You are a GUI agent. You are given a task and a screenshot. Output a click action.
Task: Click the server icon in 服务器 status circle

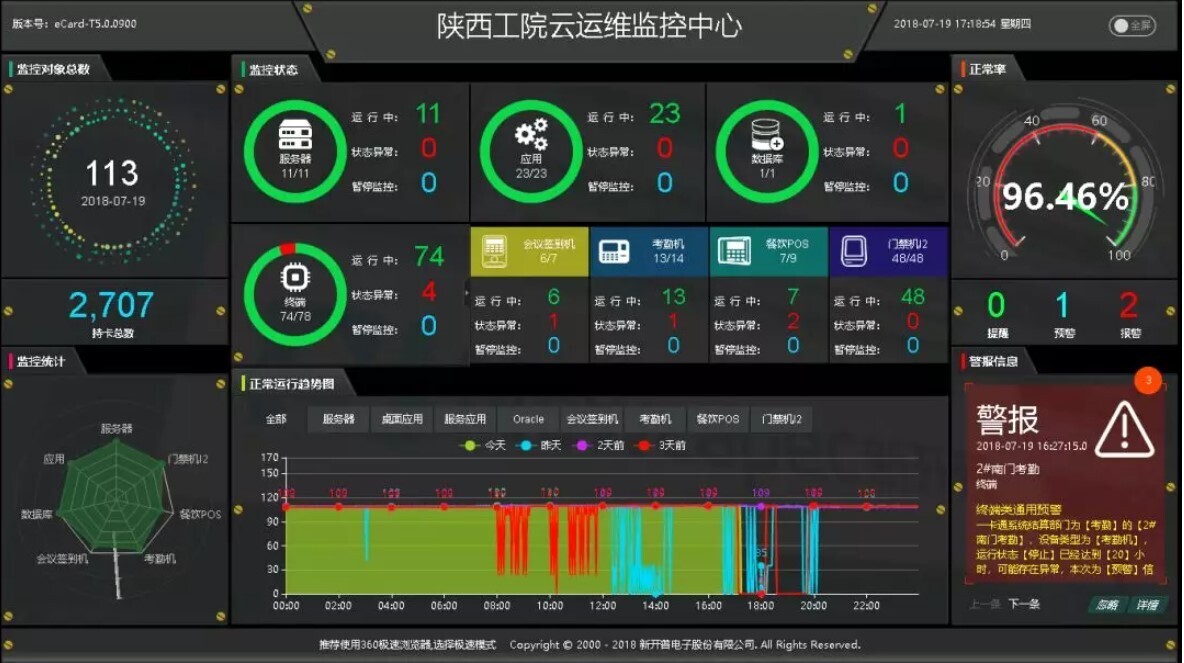[x=294, y=132]
